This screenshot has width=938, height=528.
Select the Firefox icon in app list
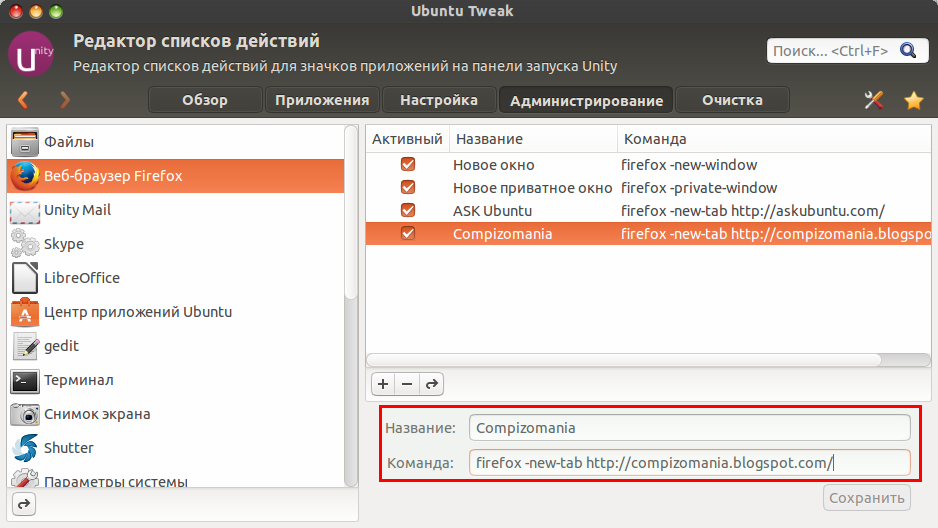25,176
